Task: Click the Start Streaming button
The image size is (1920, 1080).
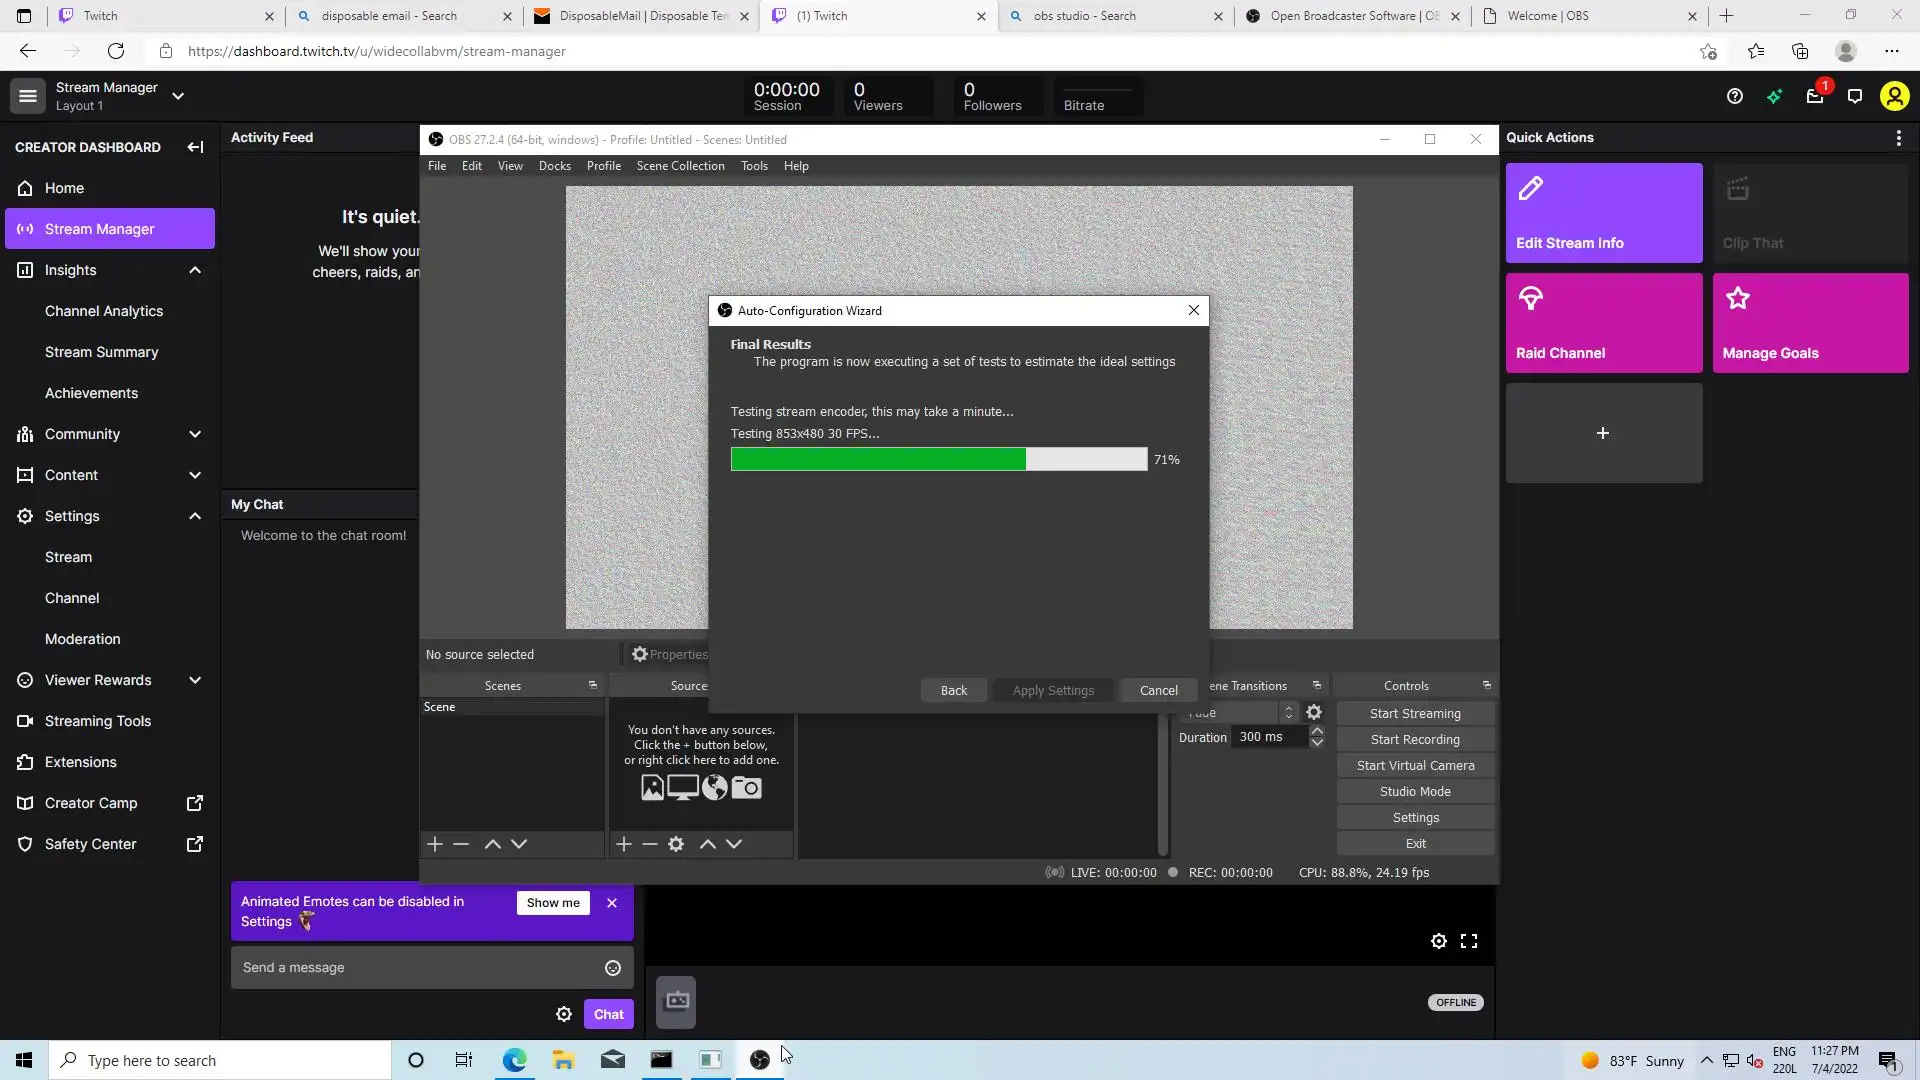Action: pos(1414,713)
